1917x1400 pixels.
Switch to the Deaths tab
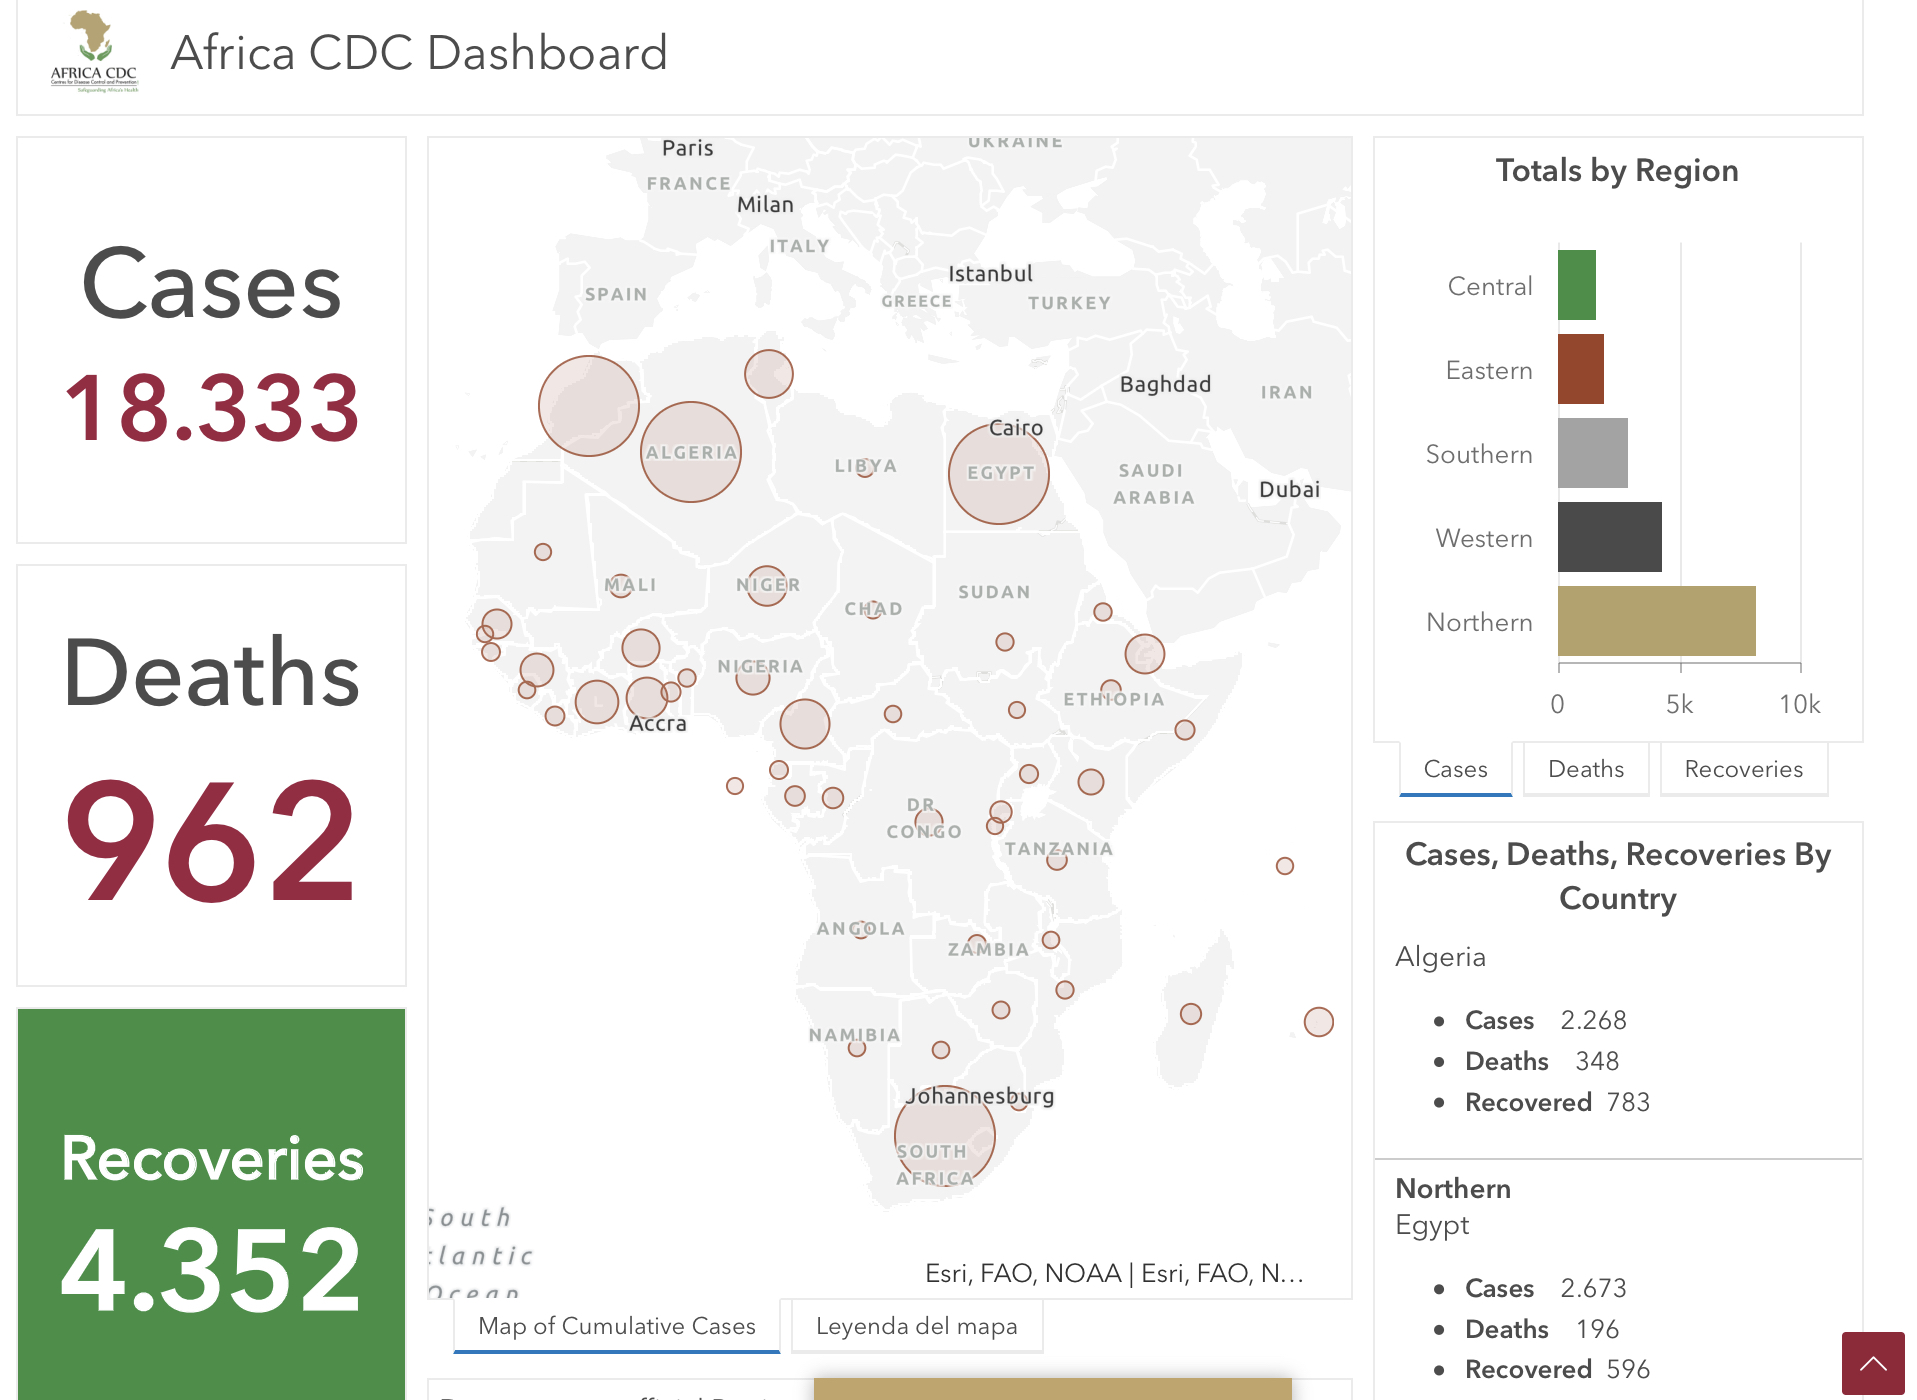[x=1586, y=769]
